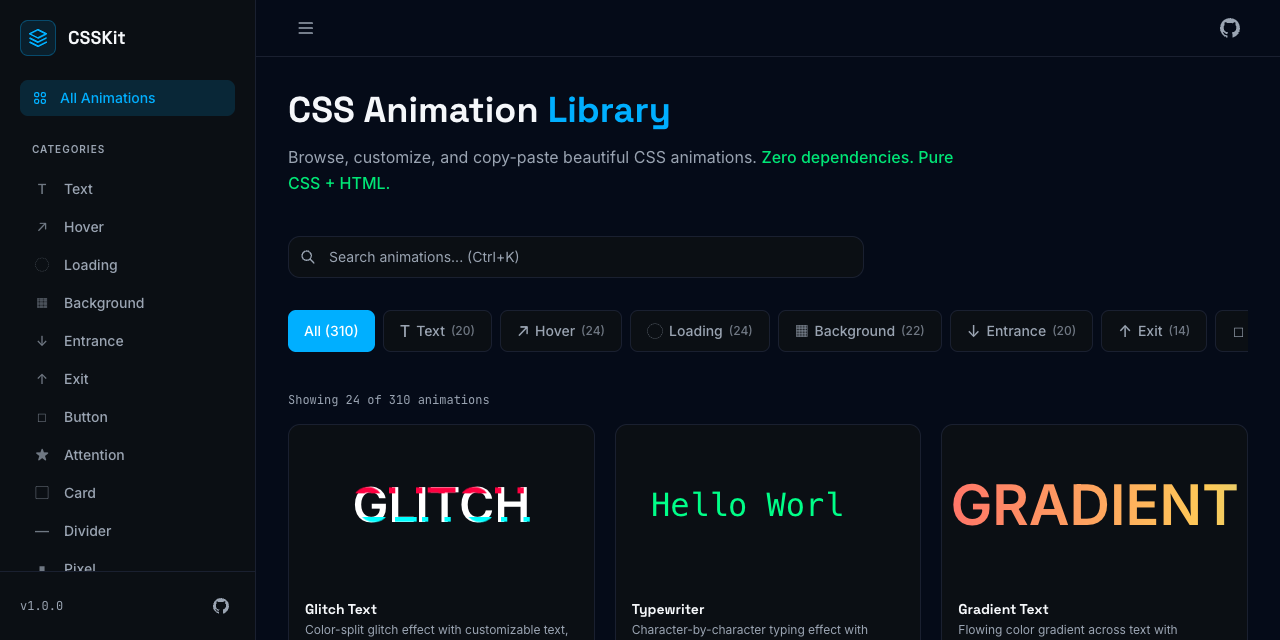The image size is (1280, 640).
Task: Filter by Entrance (20) tab
Action: pos(1021,331)
